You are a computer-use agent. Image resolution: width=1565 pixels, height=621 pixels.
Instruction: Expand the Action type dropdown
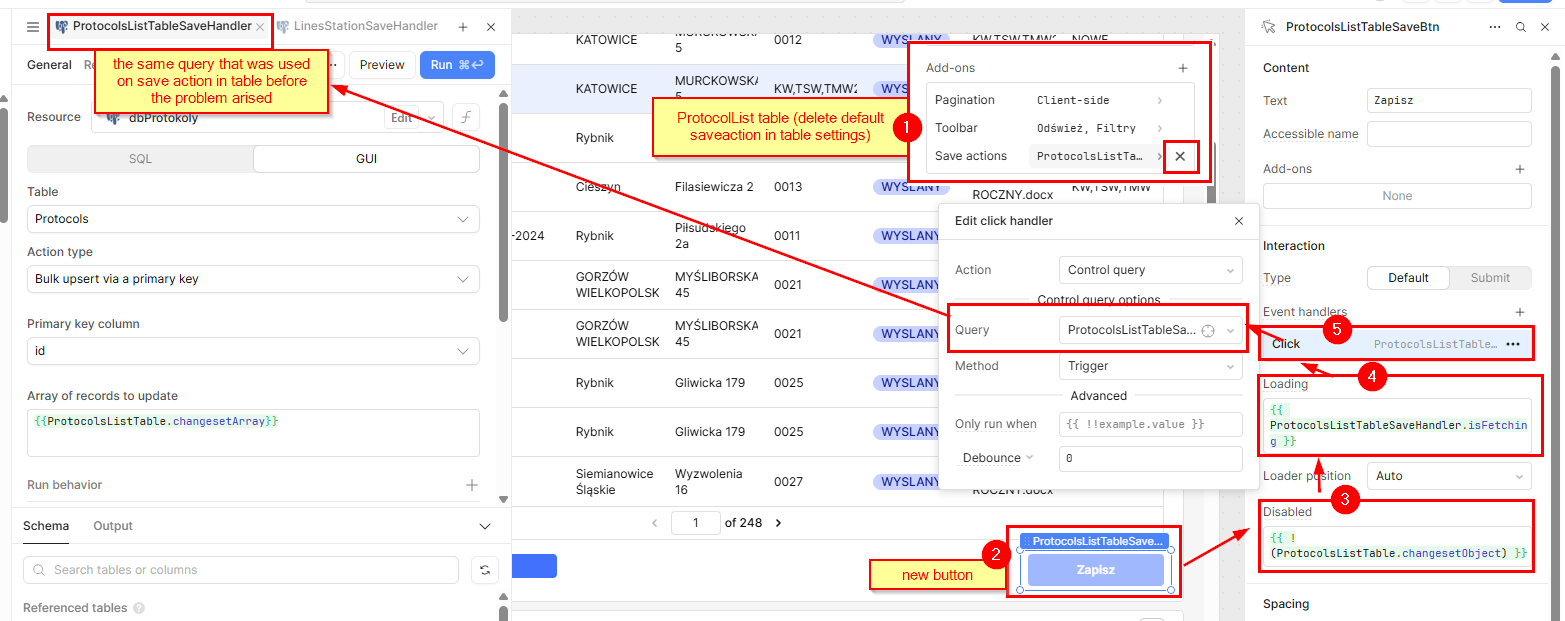(x=253, y=279)
